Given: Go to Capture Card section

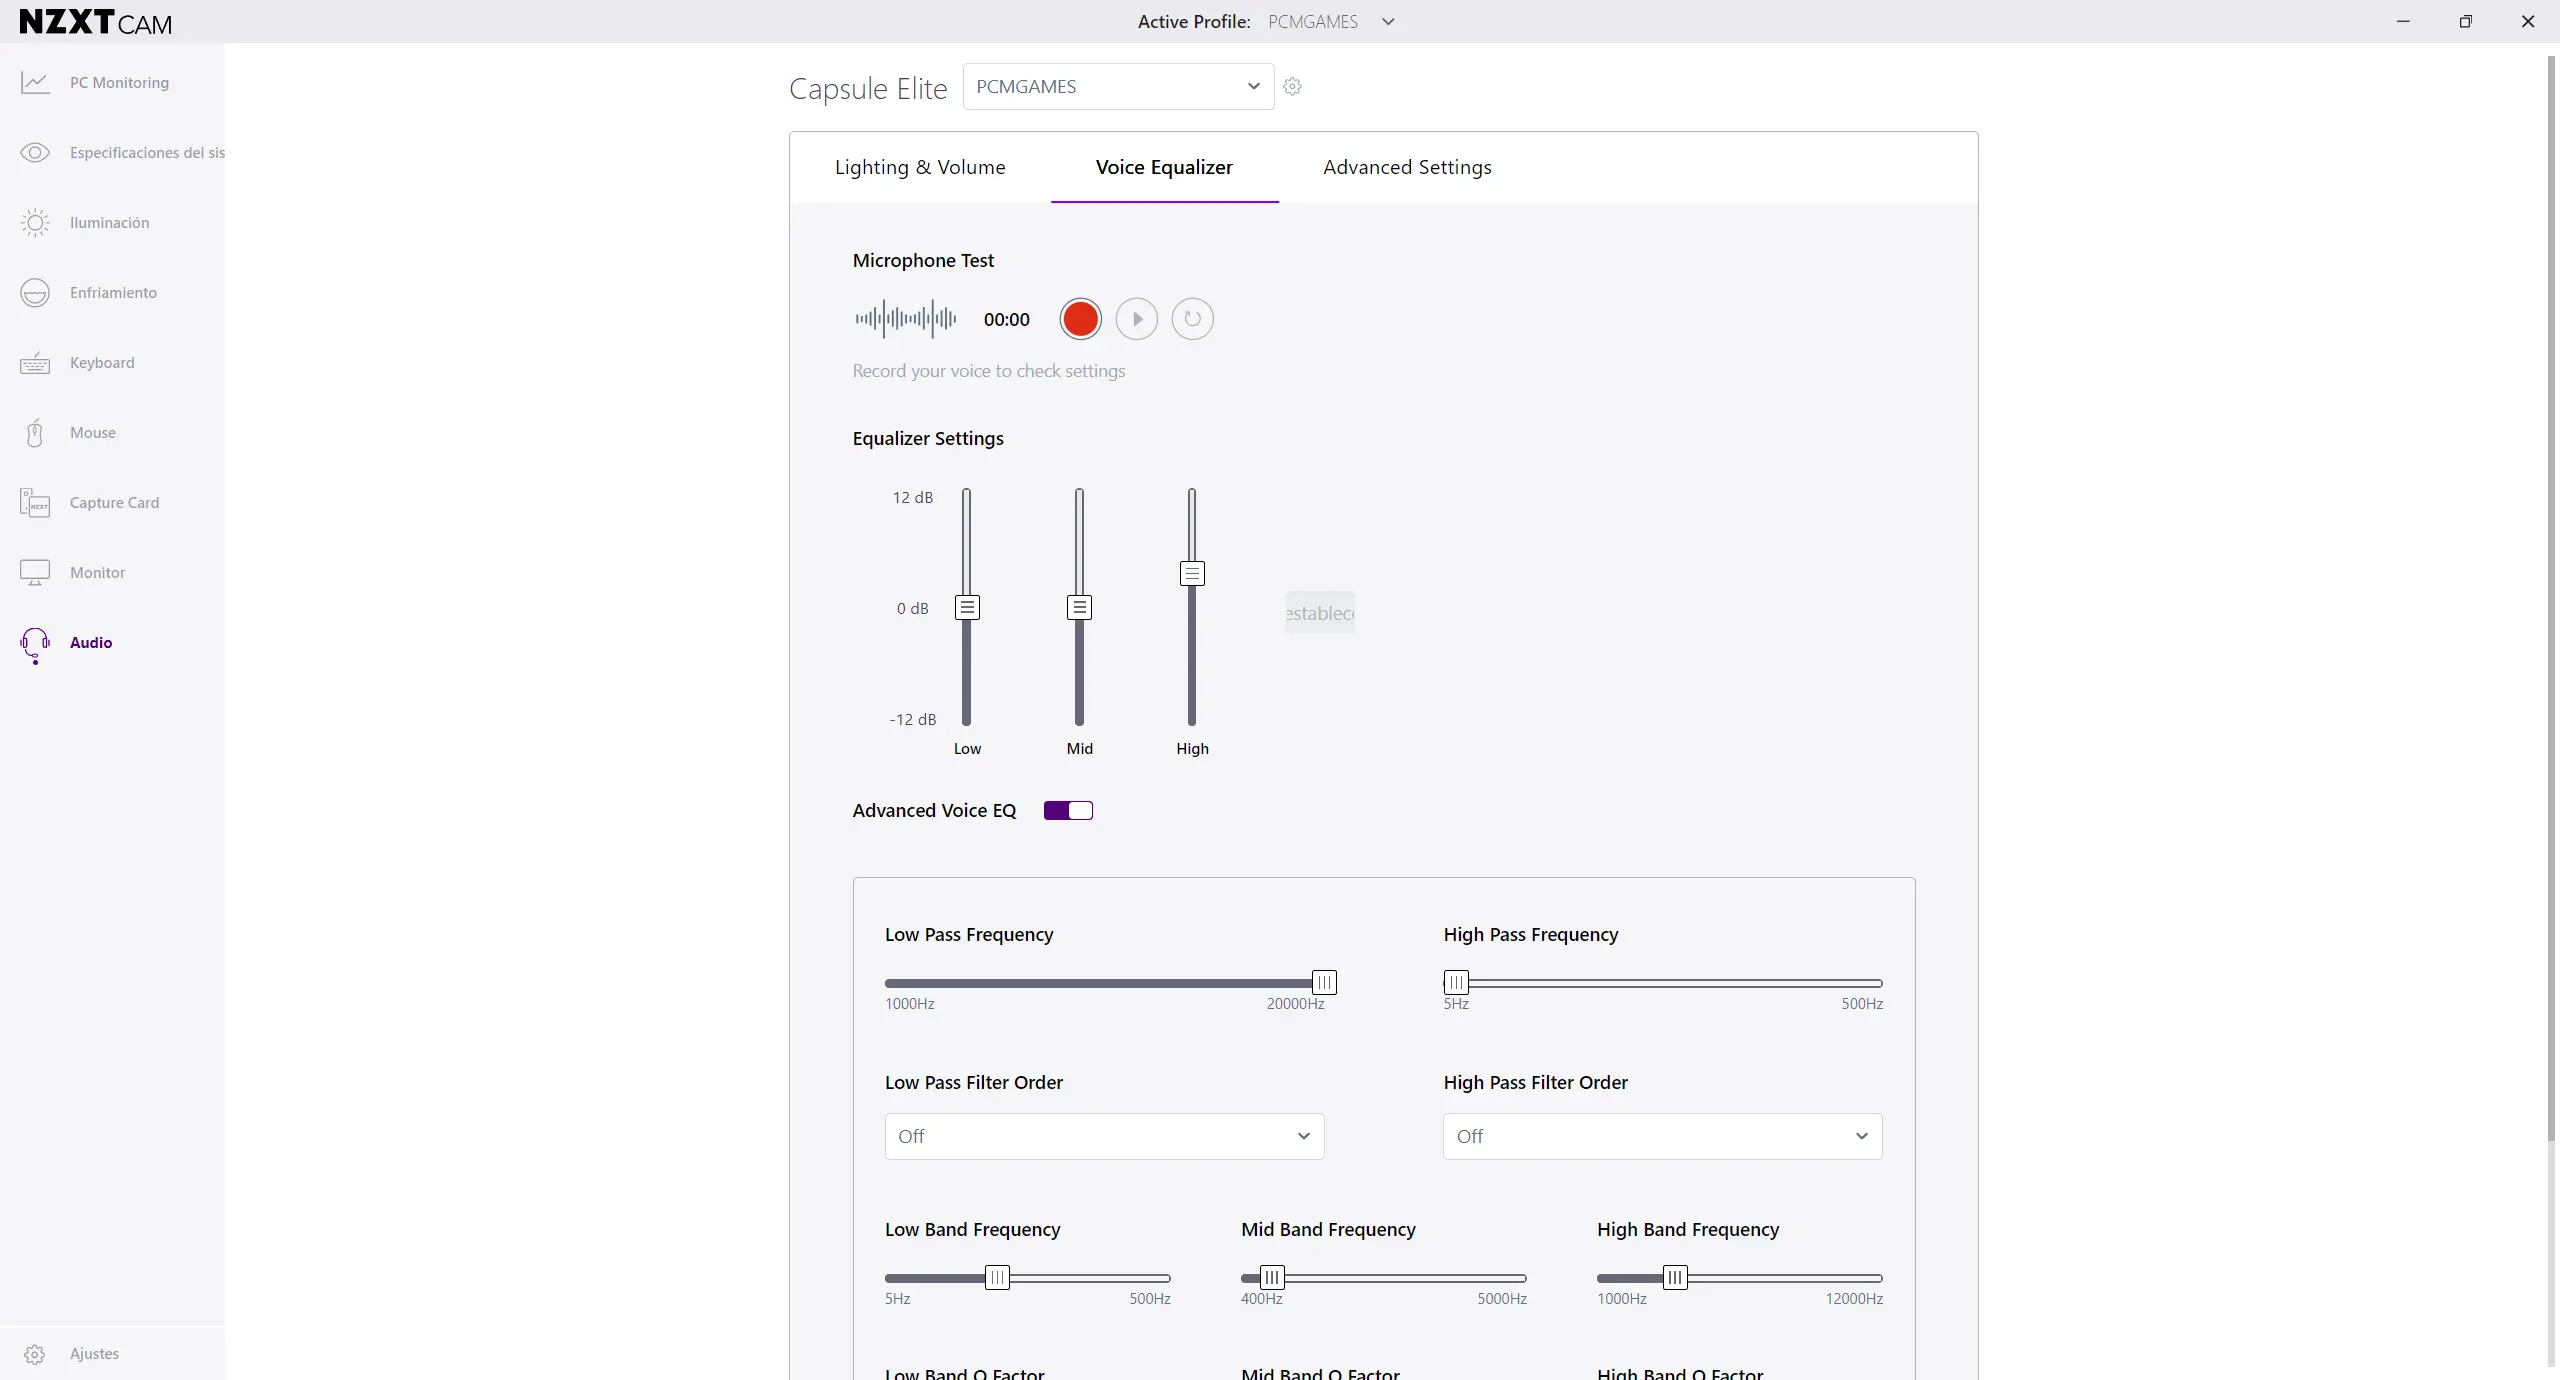Looking at the screenshot, I should [114, 503].
